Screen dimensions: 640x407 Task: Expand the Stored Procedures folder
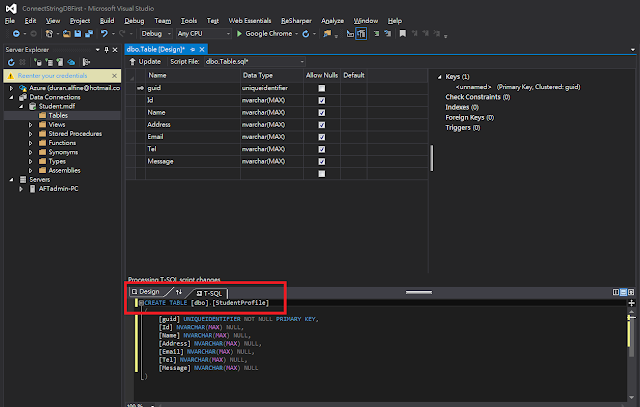pos(31,136)
